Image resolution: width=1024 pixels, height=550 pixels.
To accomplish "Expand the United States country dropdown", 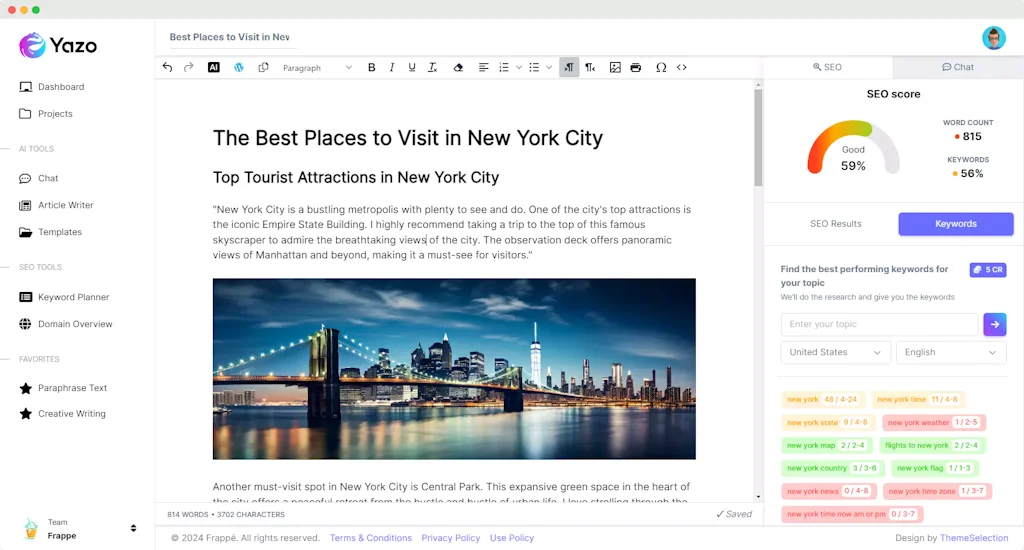I will pyautogui.click(x=835, y=352).
